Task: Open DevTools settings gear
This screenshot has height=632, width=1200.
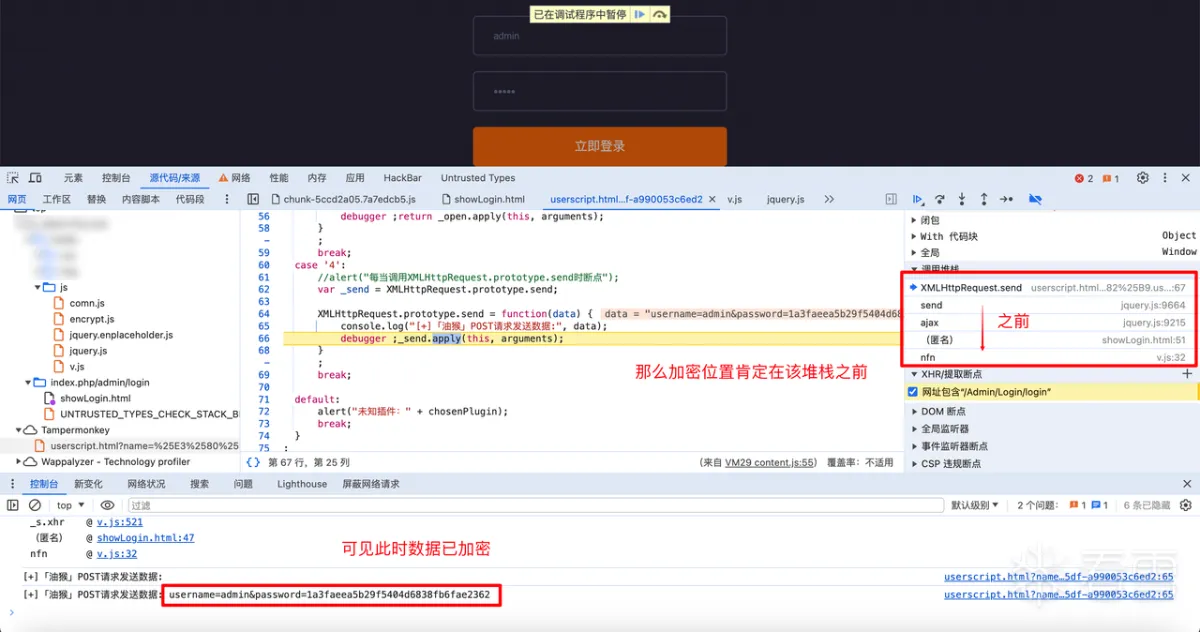Action: point(1142,178)
